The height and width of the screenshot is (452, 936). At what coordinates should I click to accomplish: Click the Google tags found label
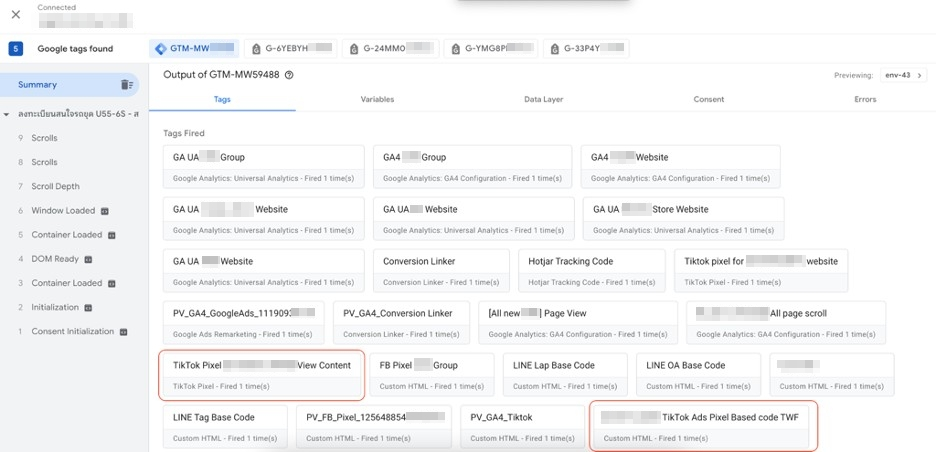tap(75, 49)
